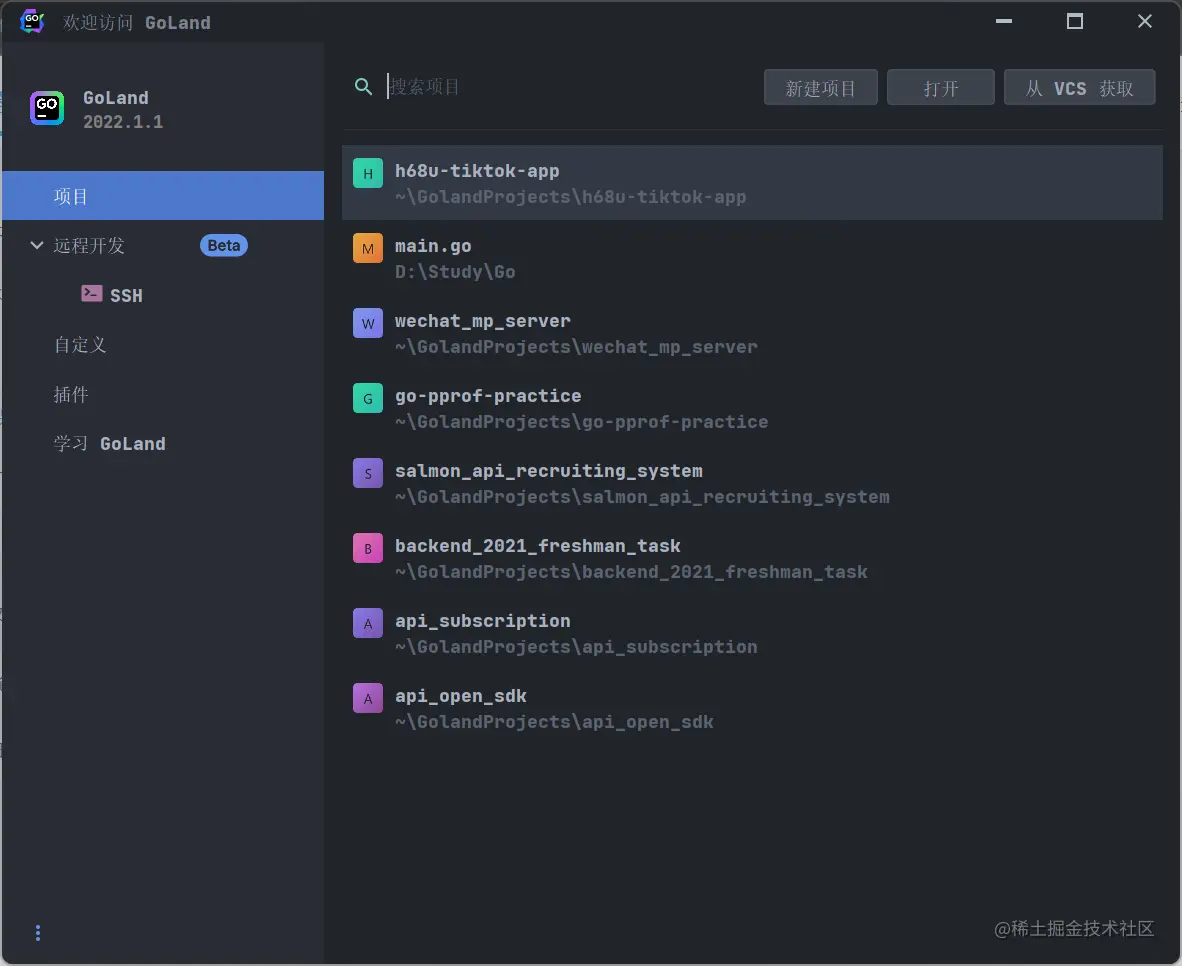This screenshot has width=1182, height=966.
Task: Open options via three-dots gear icon
Action: pyautogui.click(x=38, y=933)
